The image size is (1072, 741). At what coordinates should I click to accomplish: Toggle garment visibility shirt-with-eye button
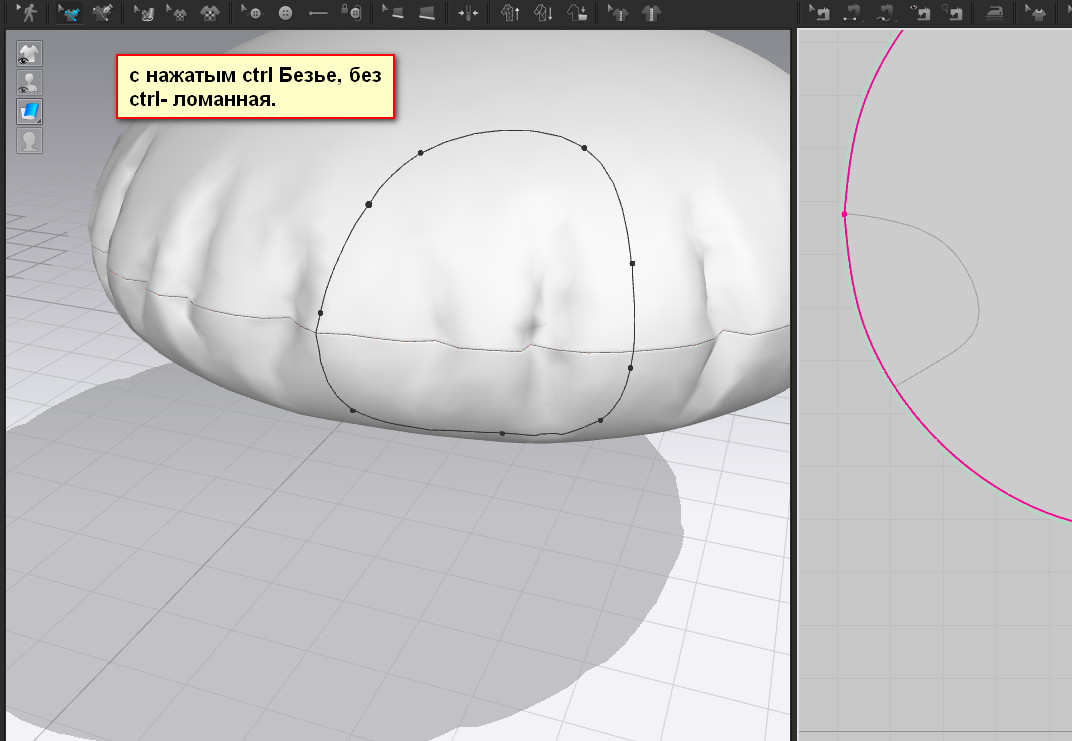click(29, 54)
